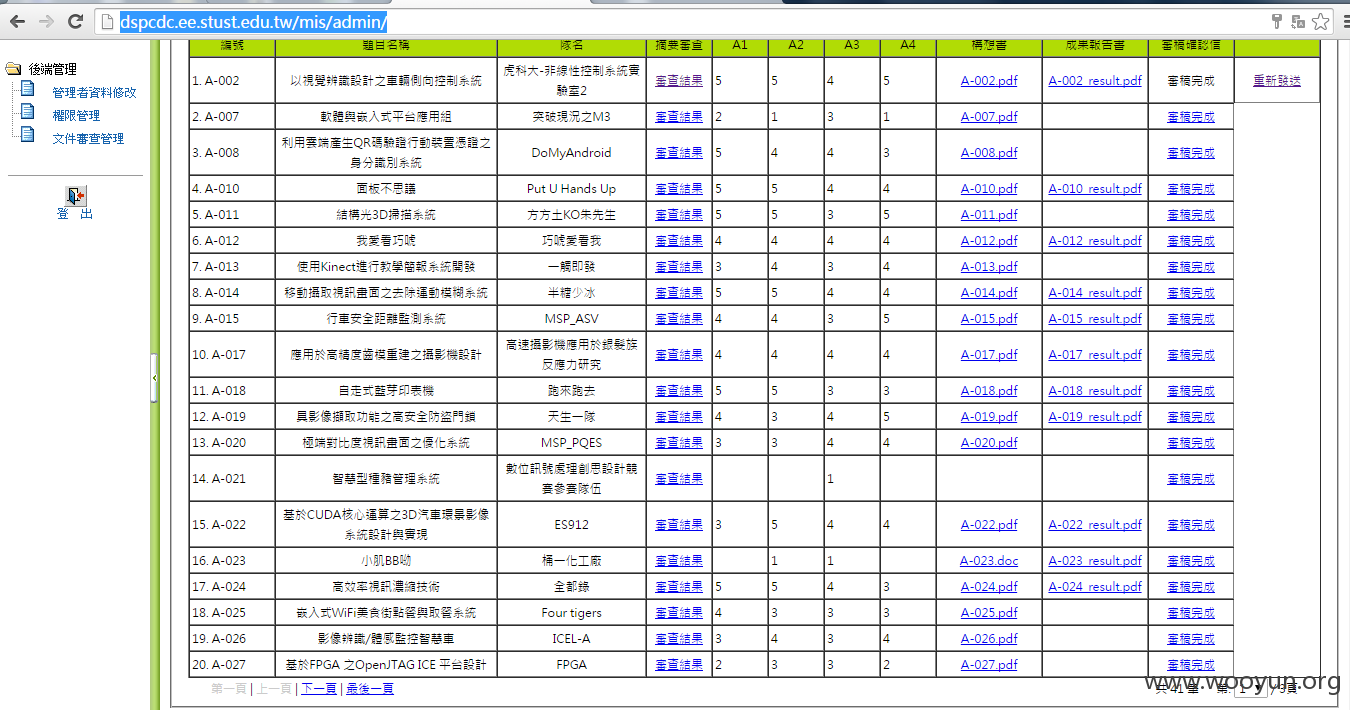Open the A-015.pdf link
Viewport: 1350px width, 710px height.
tap(989, 319)
